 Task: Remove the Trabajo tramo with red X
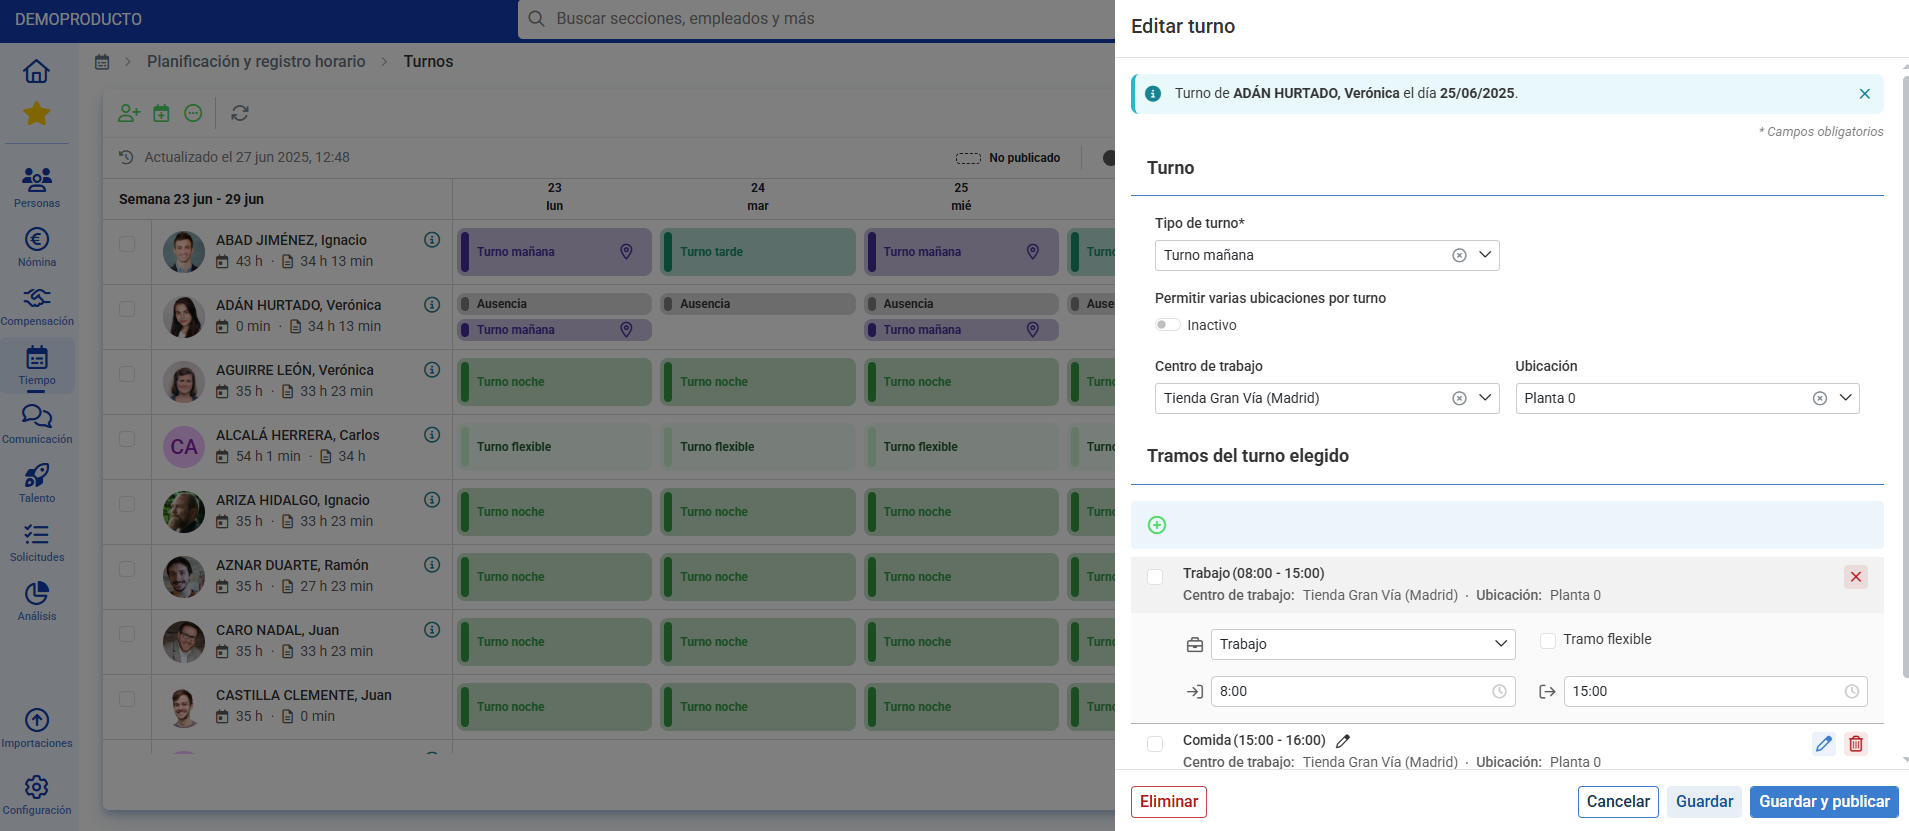[1856, 577]
